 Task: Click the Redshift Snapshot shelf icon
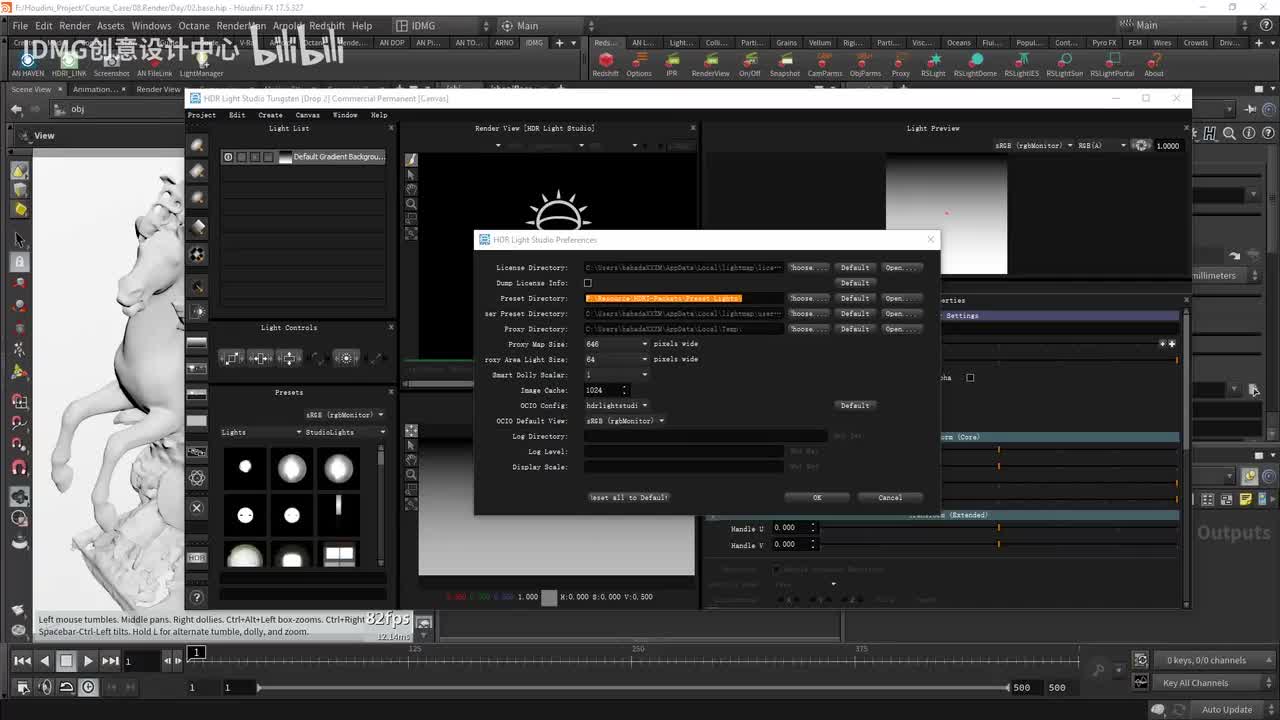pyautogui.click(x=784, y=65)
